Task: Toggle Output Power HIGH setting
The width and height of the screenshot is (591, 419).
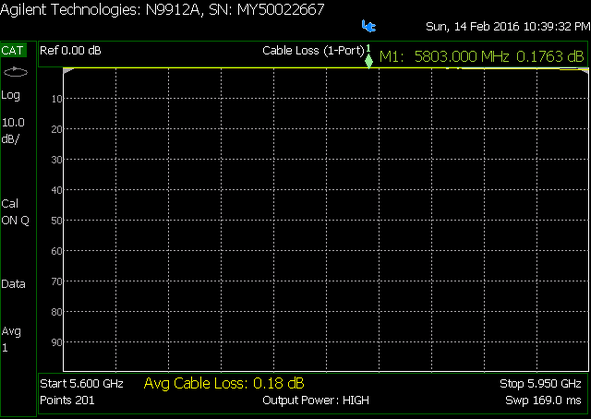Action: [x=316, y=400]
